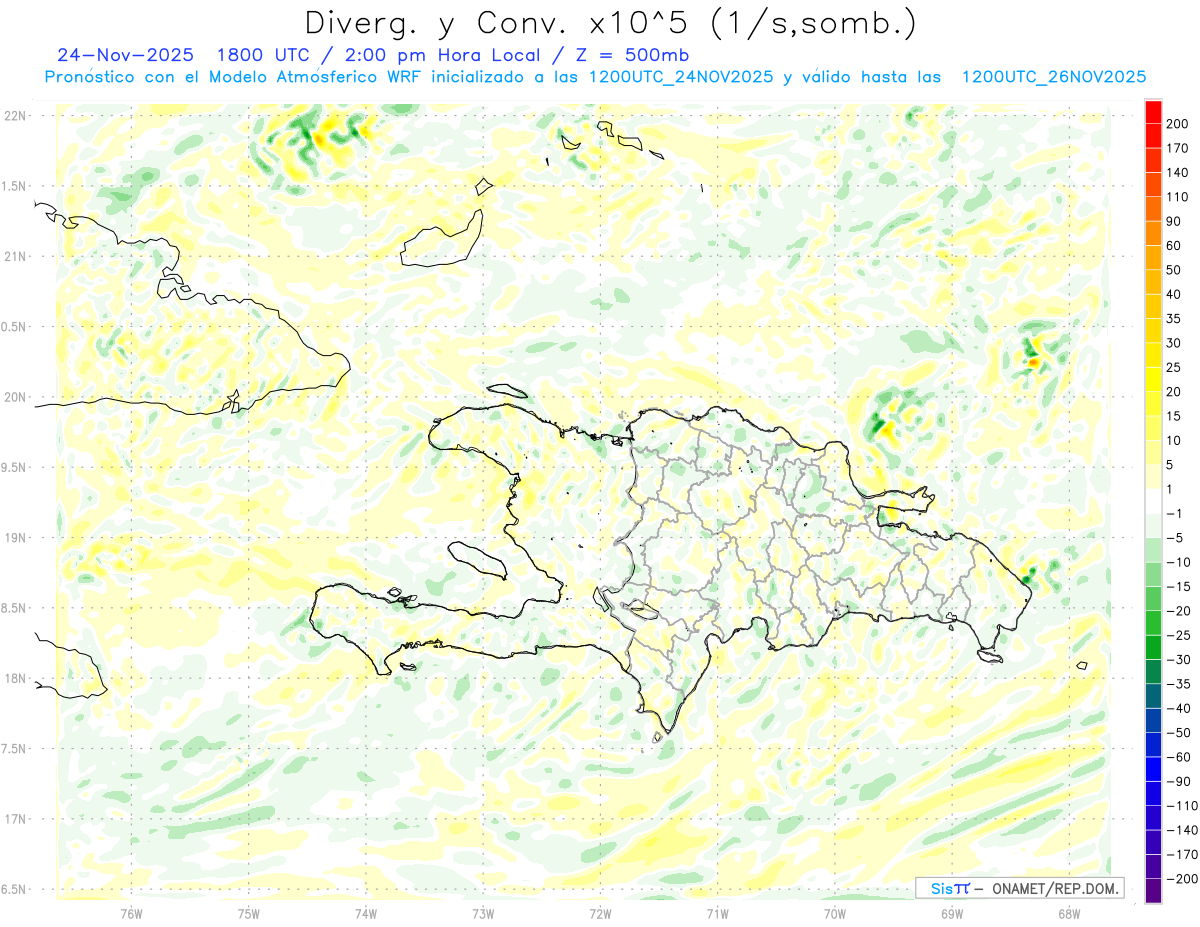Click the '90' color scale label
This screenshot has width=1200, height=927.
1175,220
